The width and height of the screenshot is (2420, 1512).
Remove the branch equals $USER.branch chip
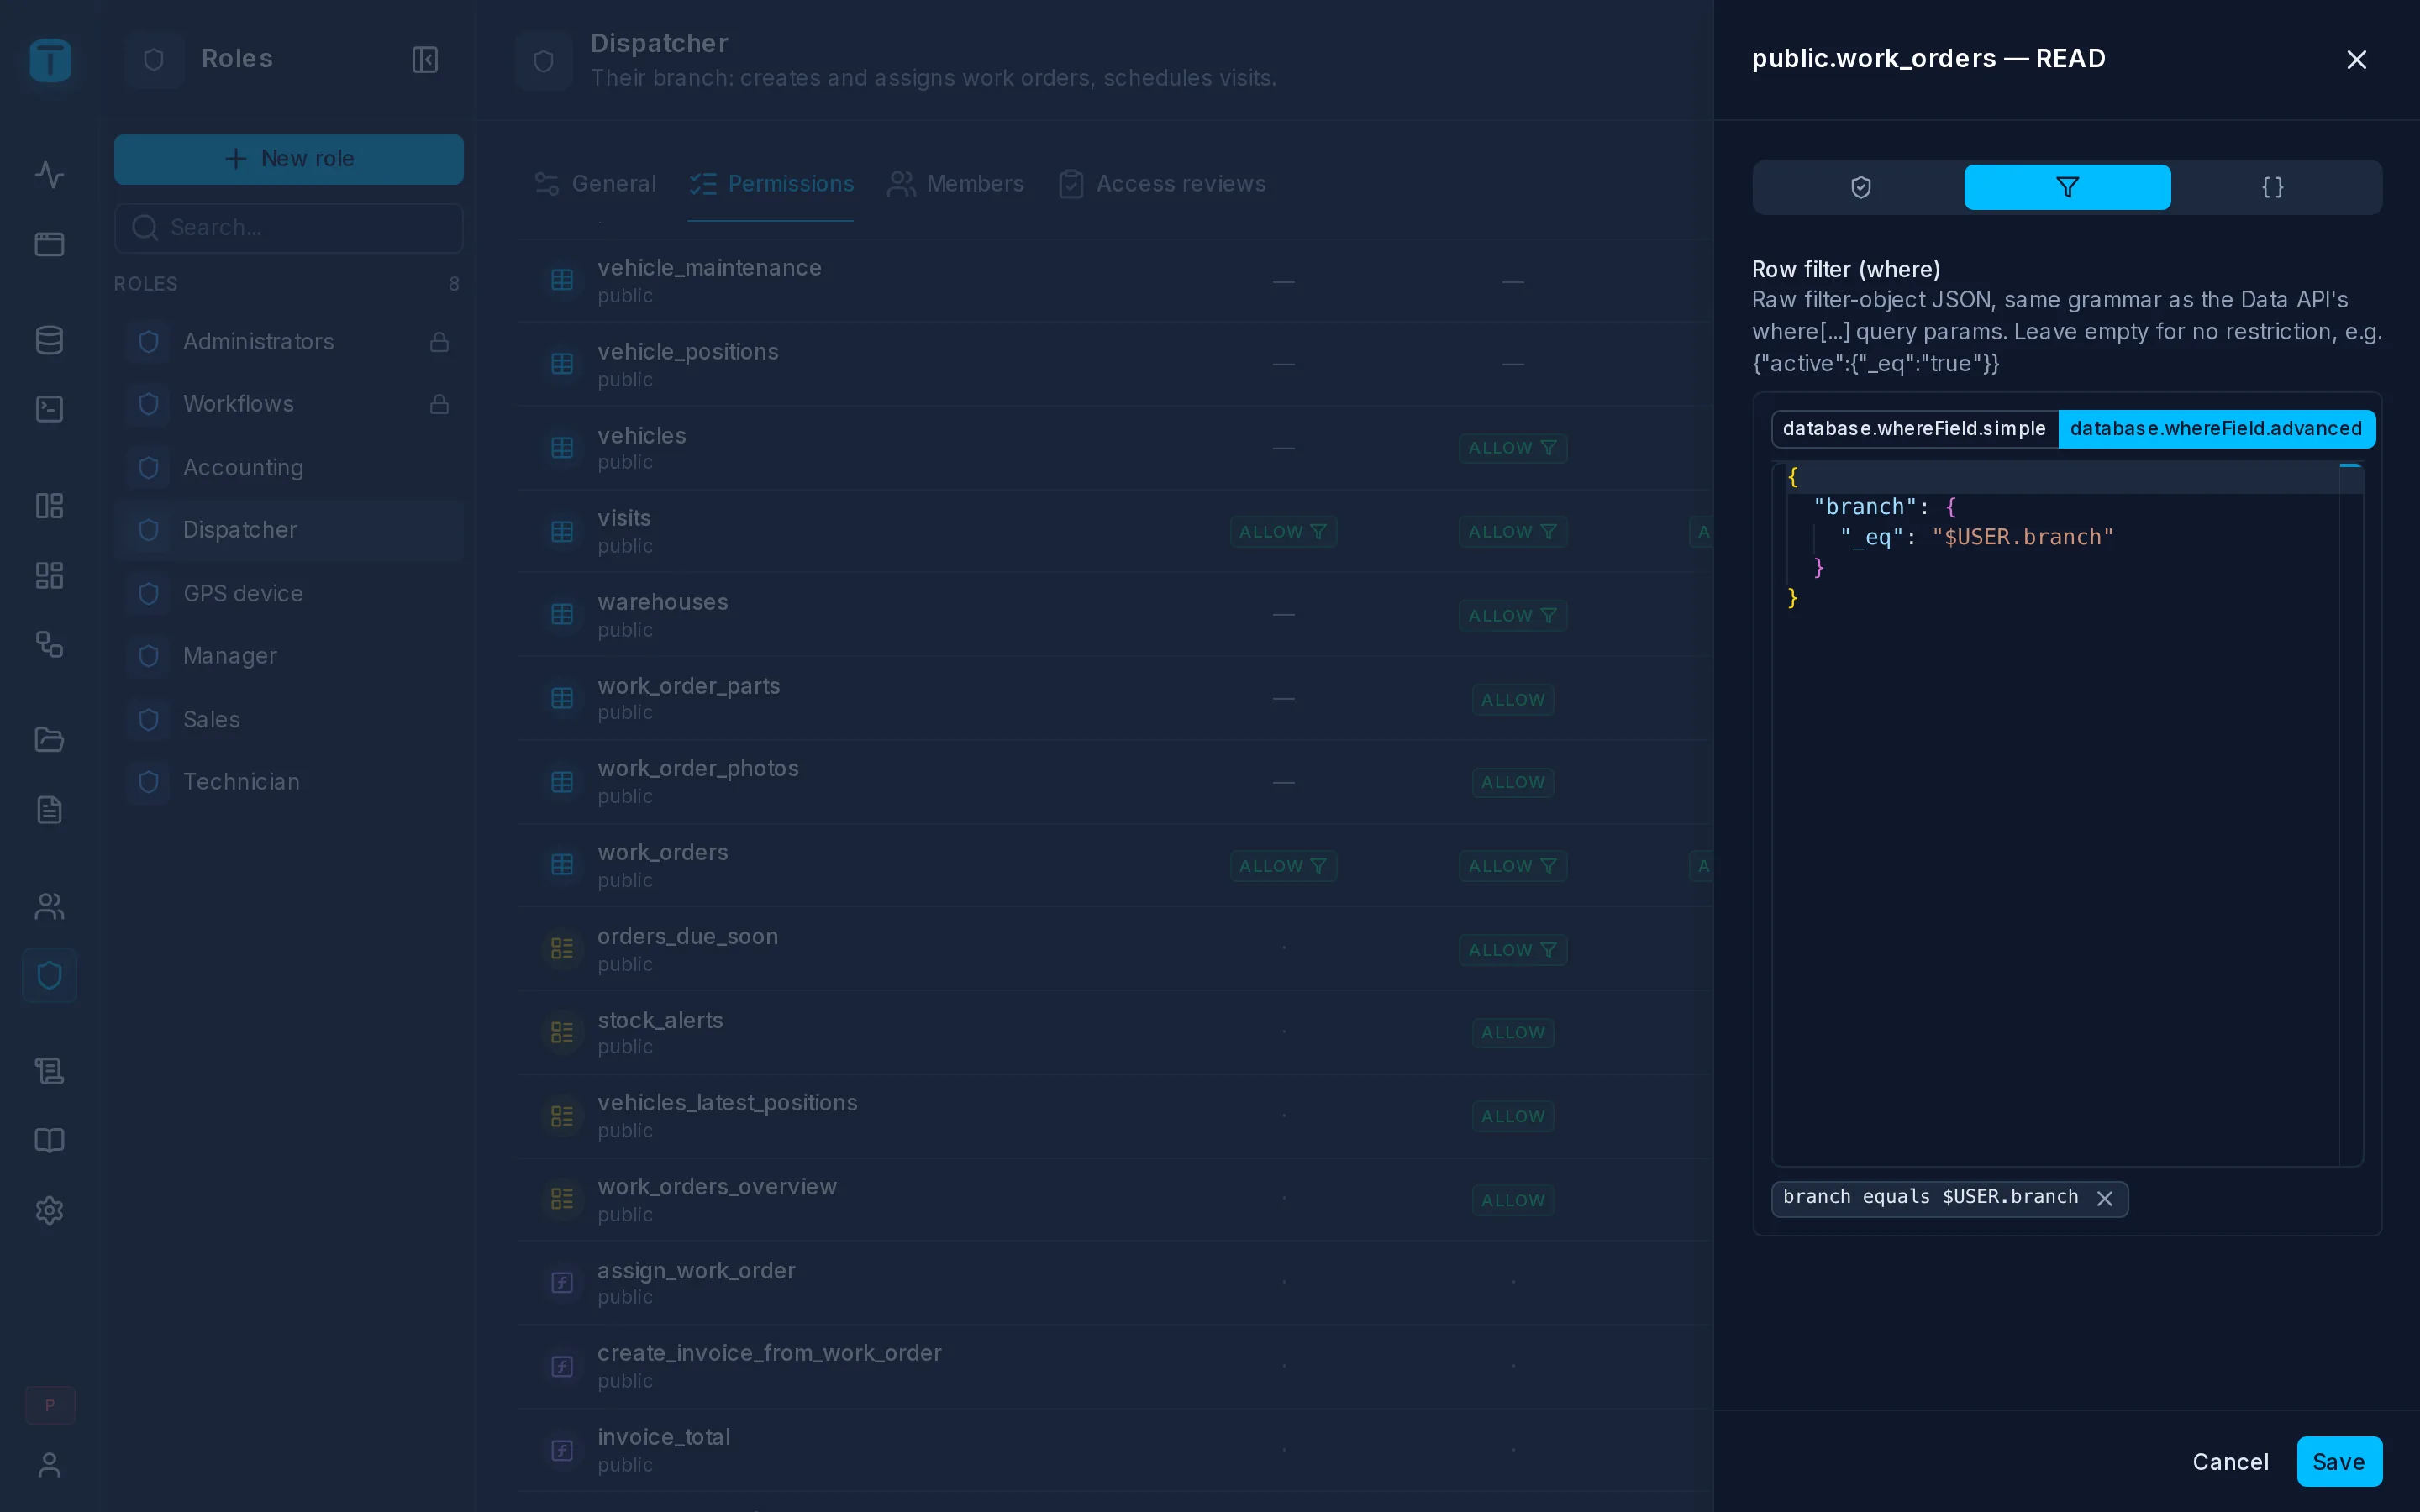click(x=2105, y=1198)
